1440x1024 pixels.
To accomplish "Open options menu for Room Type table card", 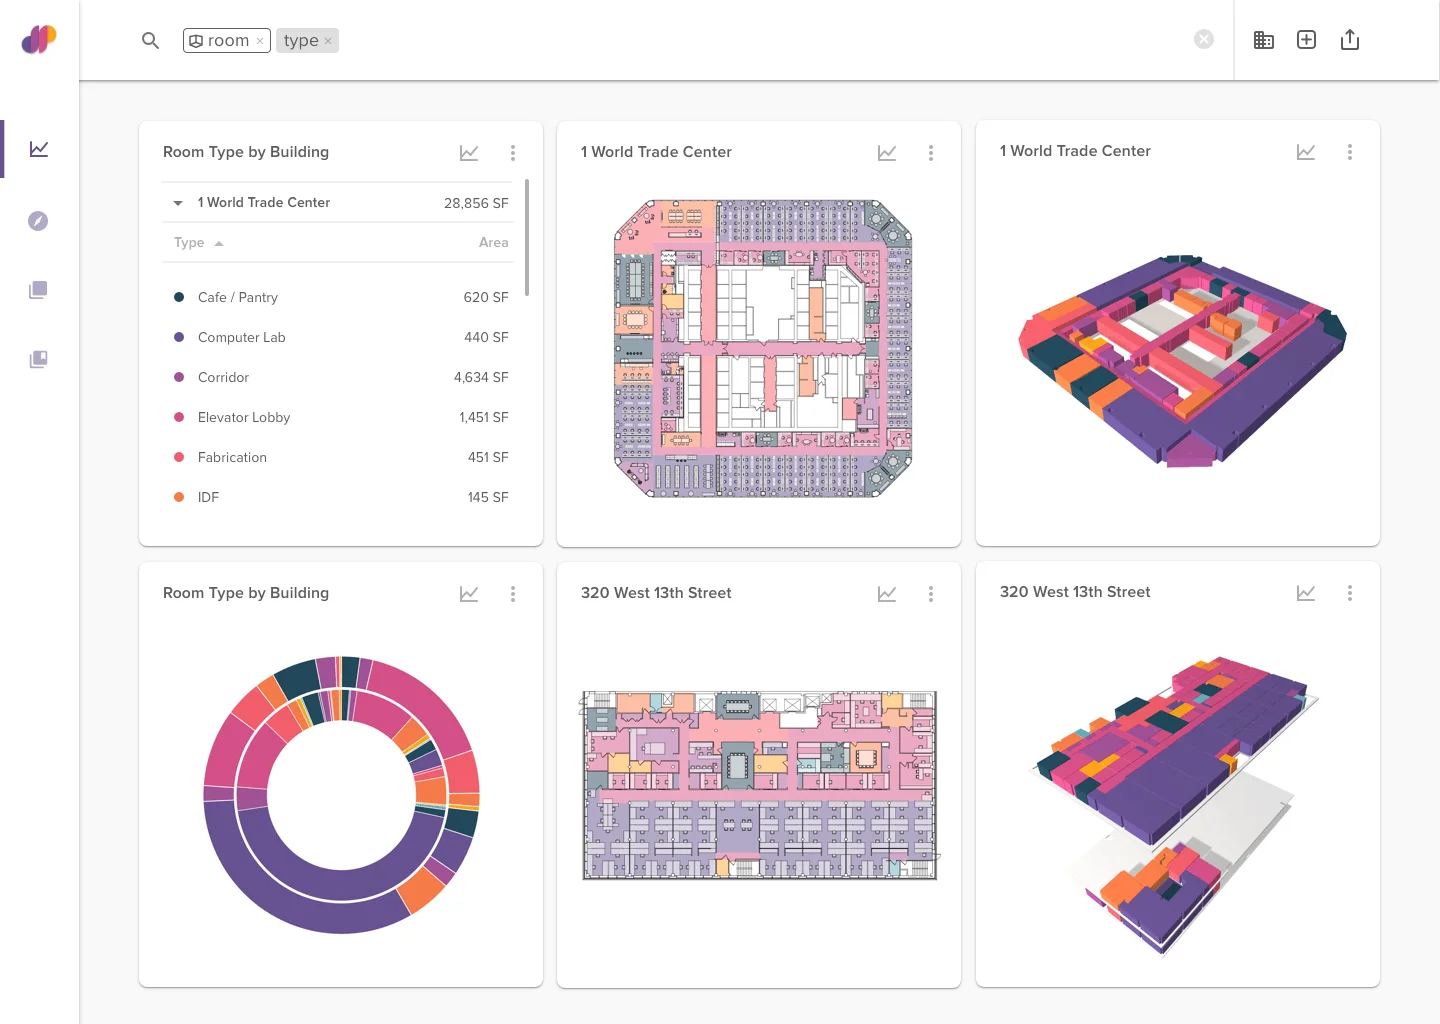I will 513,153.
